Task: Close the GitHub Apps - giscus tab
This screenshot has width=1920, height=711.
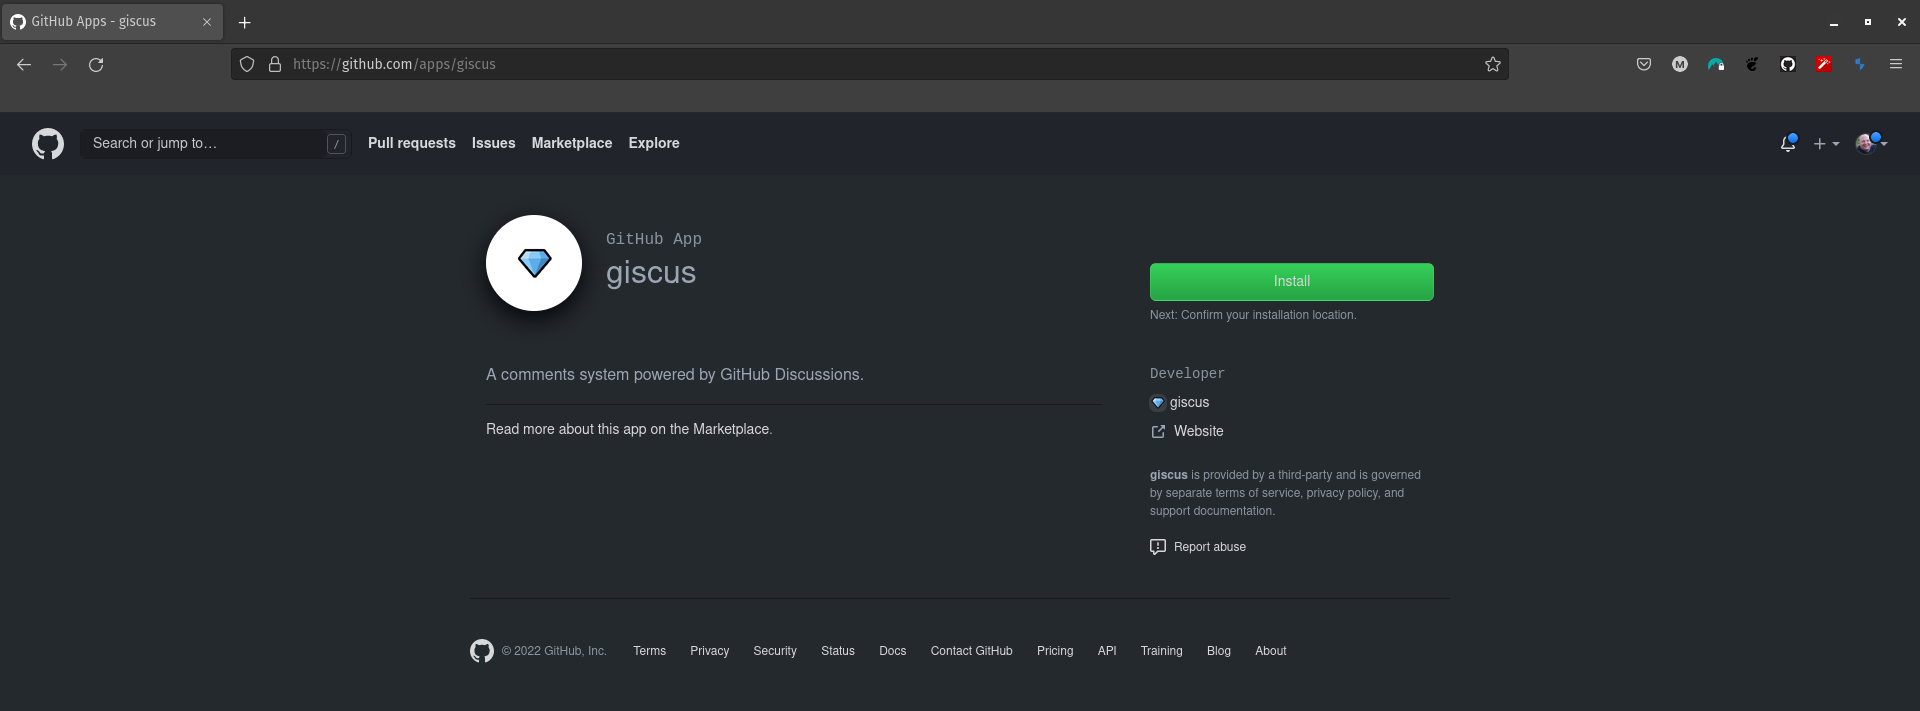Action: pyautogui.click(x=207, y=22)
